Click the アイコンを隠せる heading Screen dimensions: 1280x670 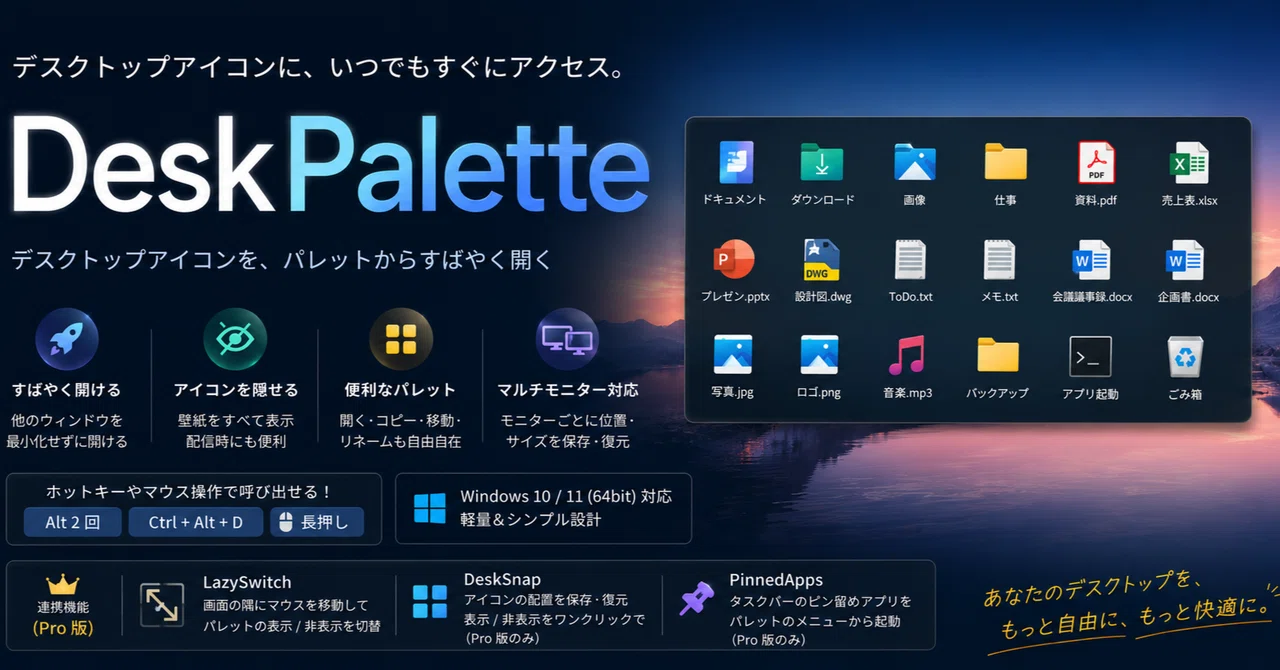coord(236,390)
